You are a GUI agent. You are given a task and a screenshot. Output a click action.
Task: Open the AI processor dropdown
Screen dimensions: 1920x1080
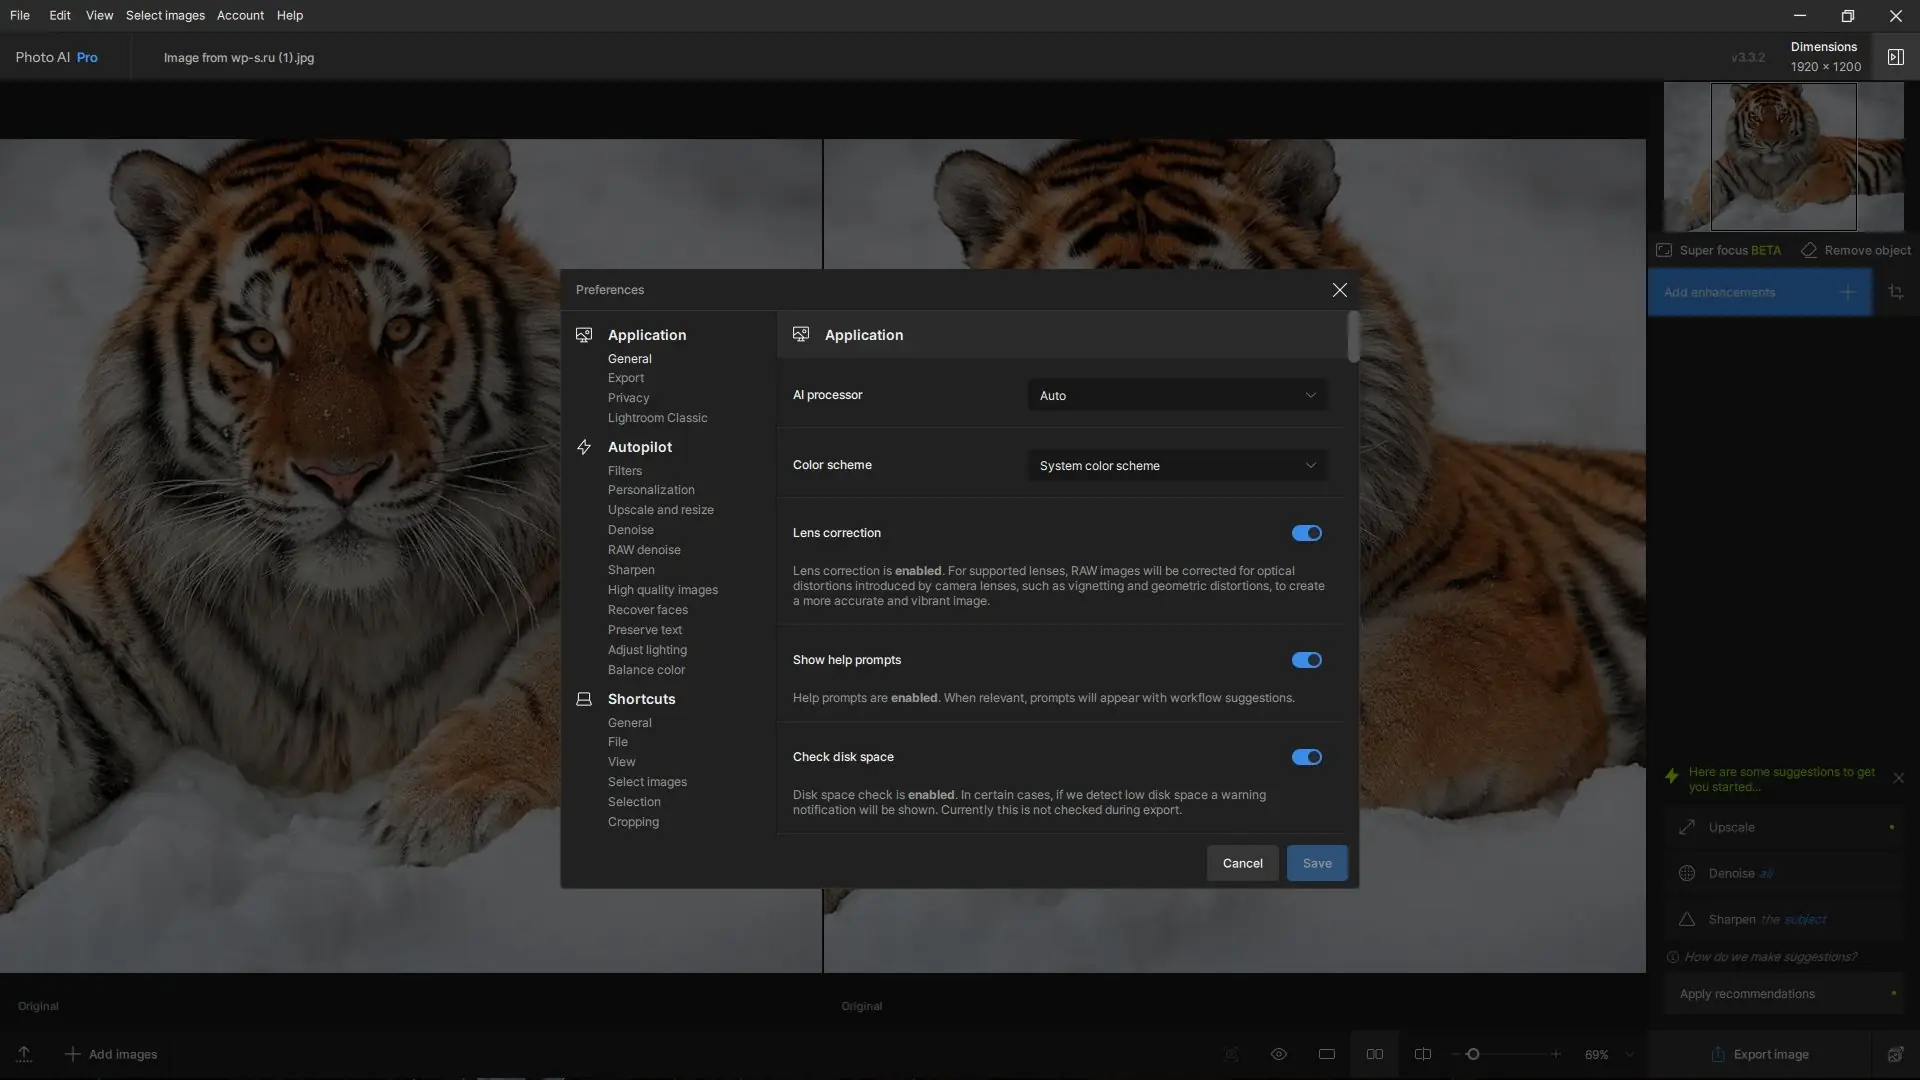[1177, 396]
